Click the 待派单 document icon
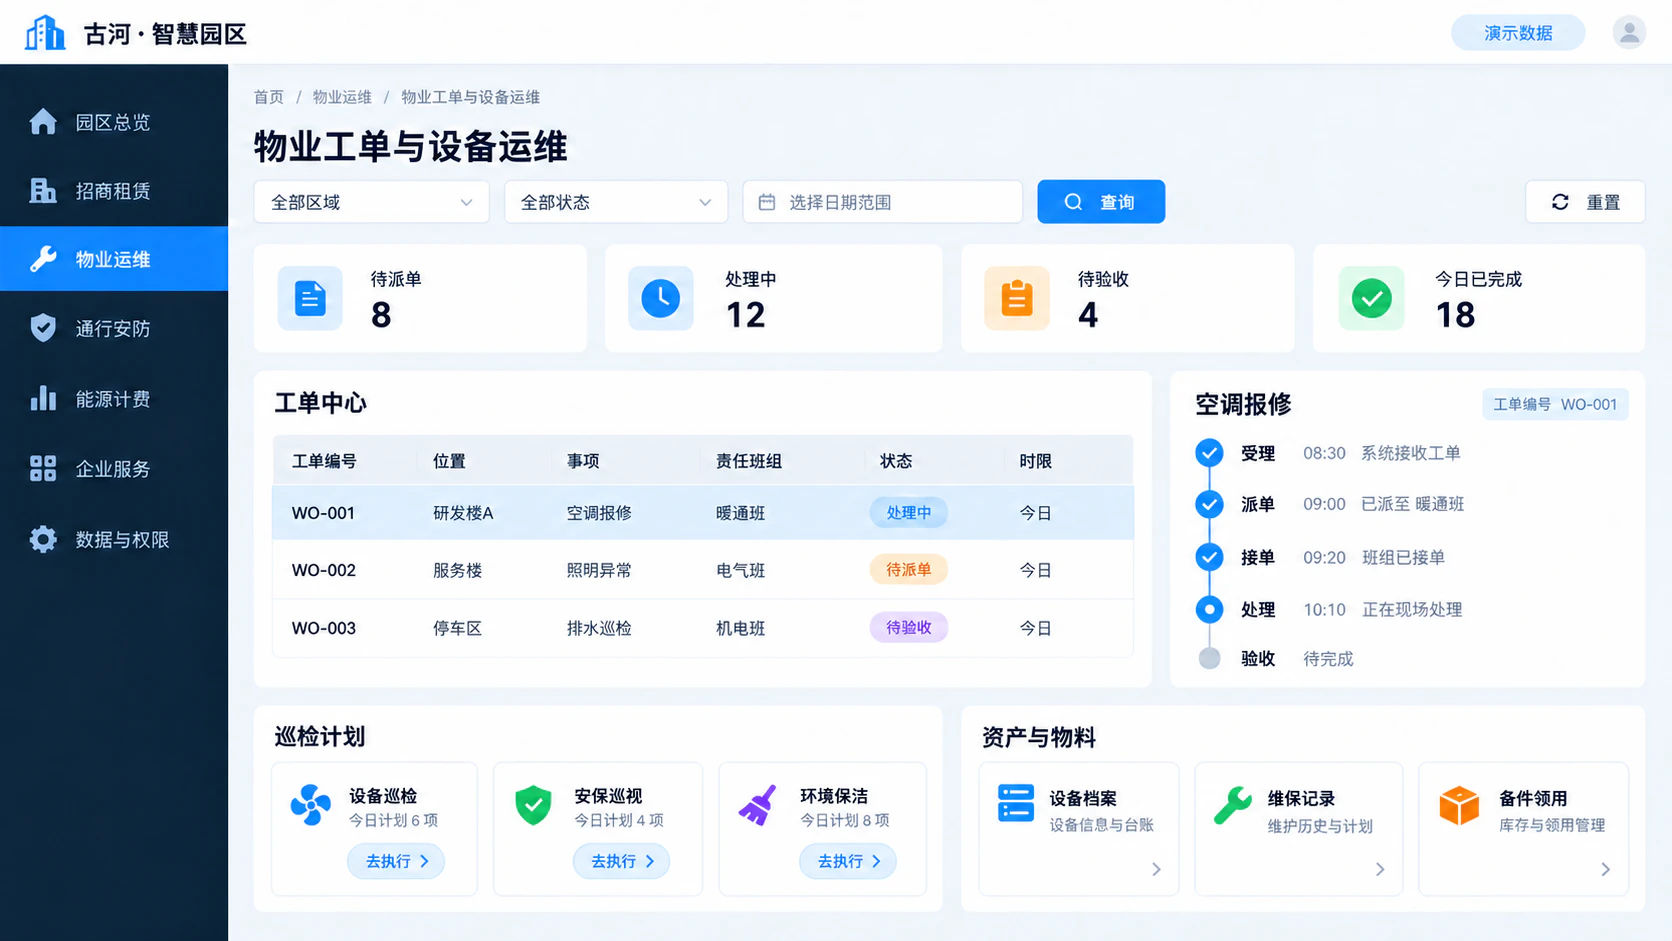 pyautogui.click(x=310, y=298)
